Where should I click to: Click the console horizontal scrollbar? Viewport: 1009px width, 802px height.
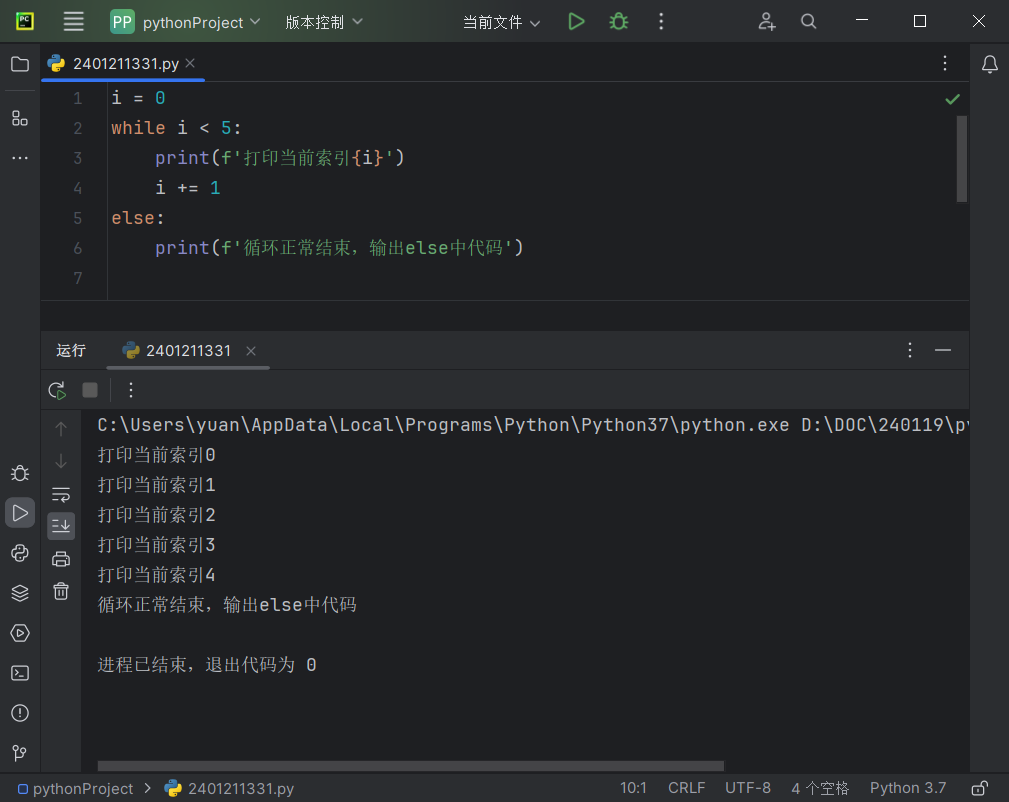411,765
